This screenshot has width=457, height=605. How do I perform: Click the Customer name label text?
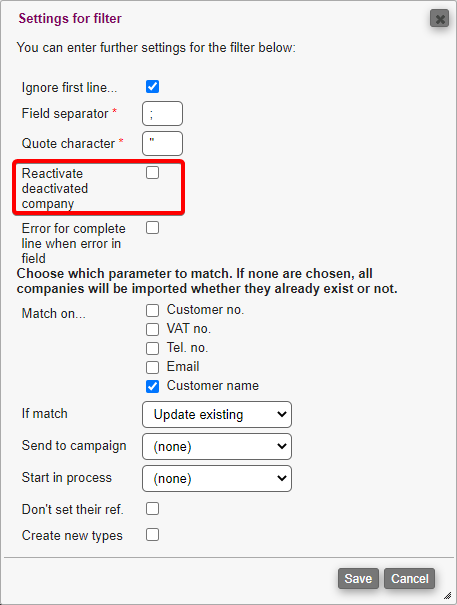pyautogui.click(x=213, y=385)
